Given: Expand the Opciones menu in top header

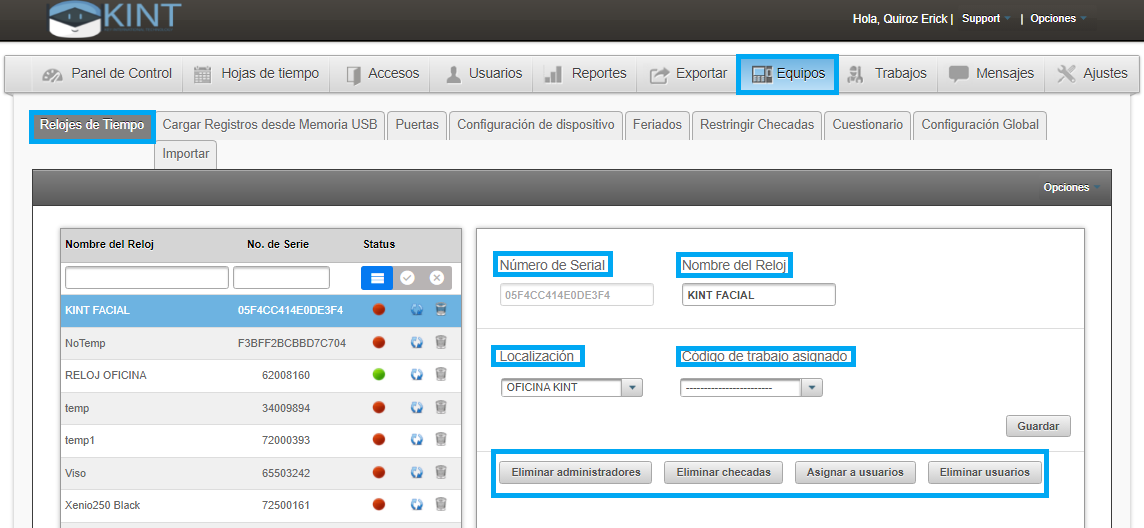Looking at the screenshot, I should pyautogui.click(x=1059, y=19).
